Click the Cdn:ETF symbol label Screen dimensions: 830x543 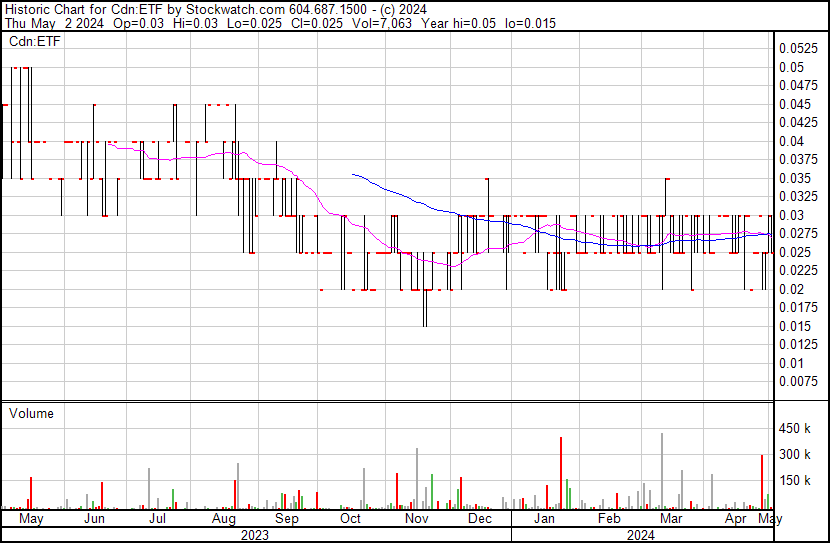[x=35, y=41]
